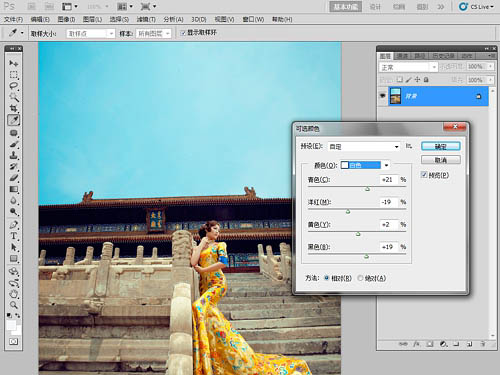The image size is (500, 375).
Task: Click the delete layer trash icon
Action: tap(483, 344)
